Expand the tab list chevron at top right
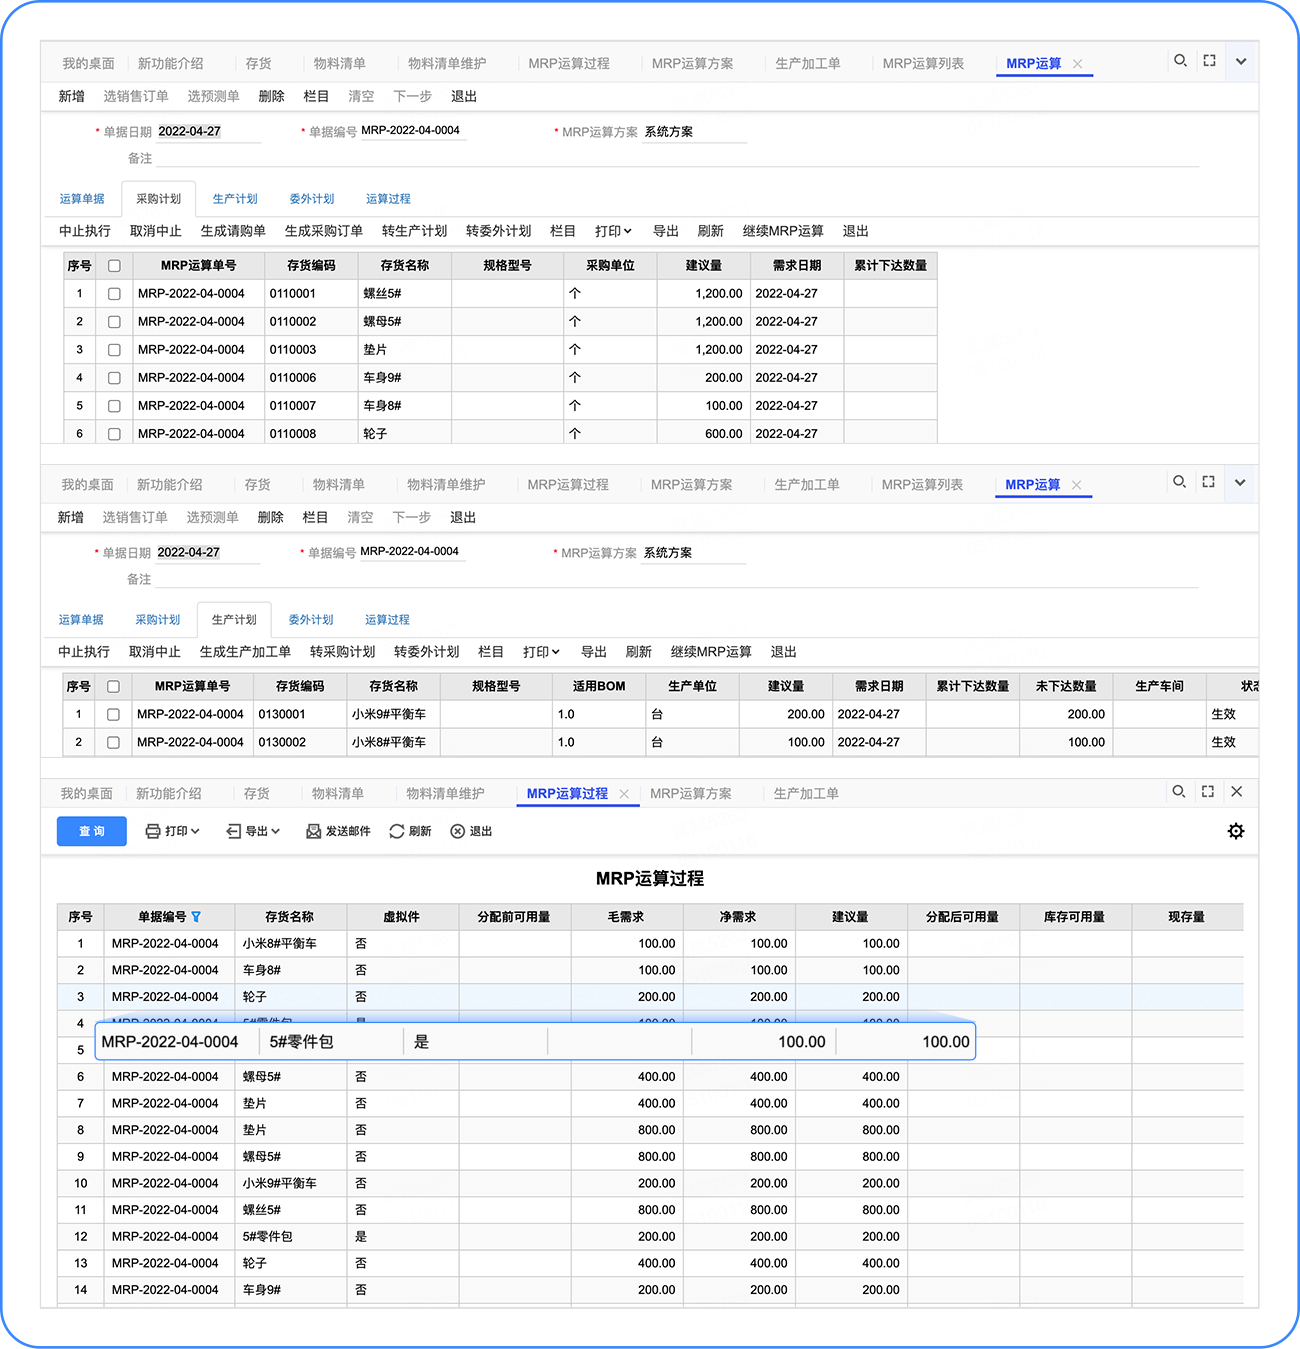The height and width of the screenshot is (1349, 1300). click(1241, 61)
